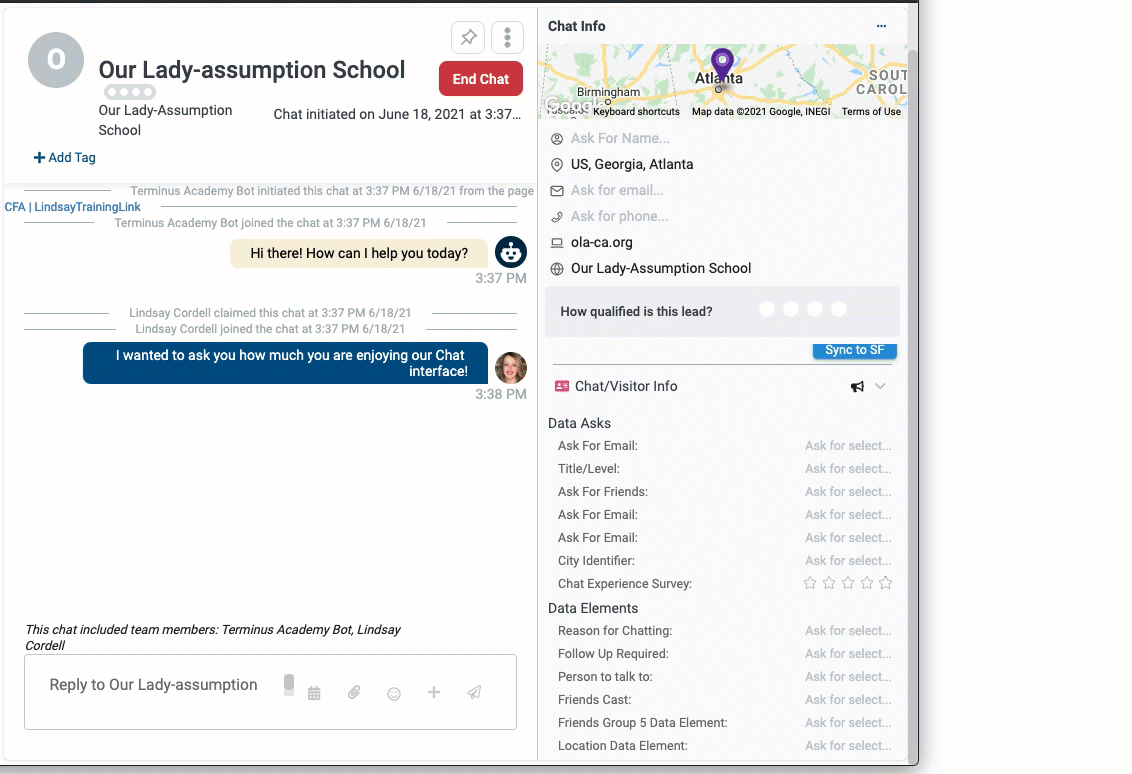Click the "Our Lady-assumption School" chat title
Image resolution: width=1132 pixels, height=774 pixels.
click(252, 70)
